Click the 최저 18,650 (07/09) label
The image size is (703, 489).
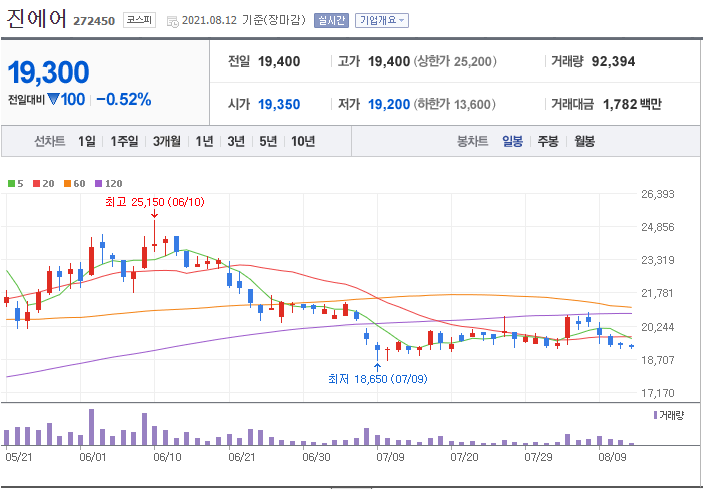(x=378, y=379)
